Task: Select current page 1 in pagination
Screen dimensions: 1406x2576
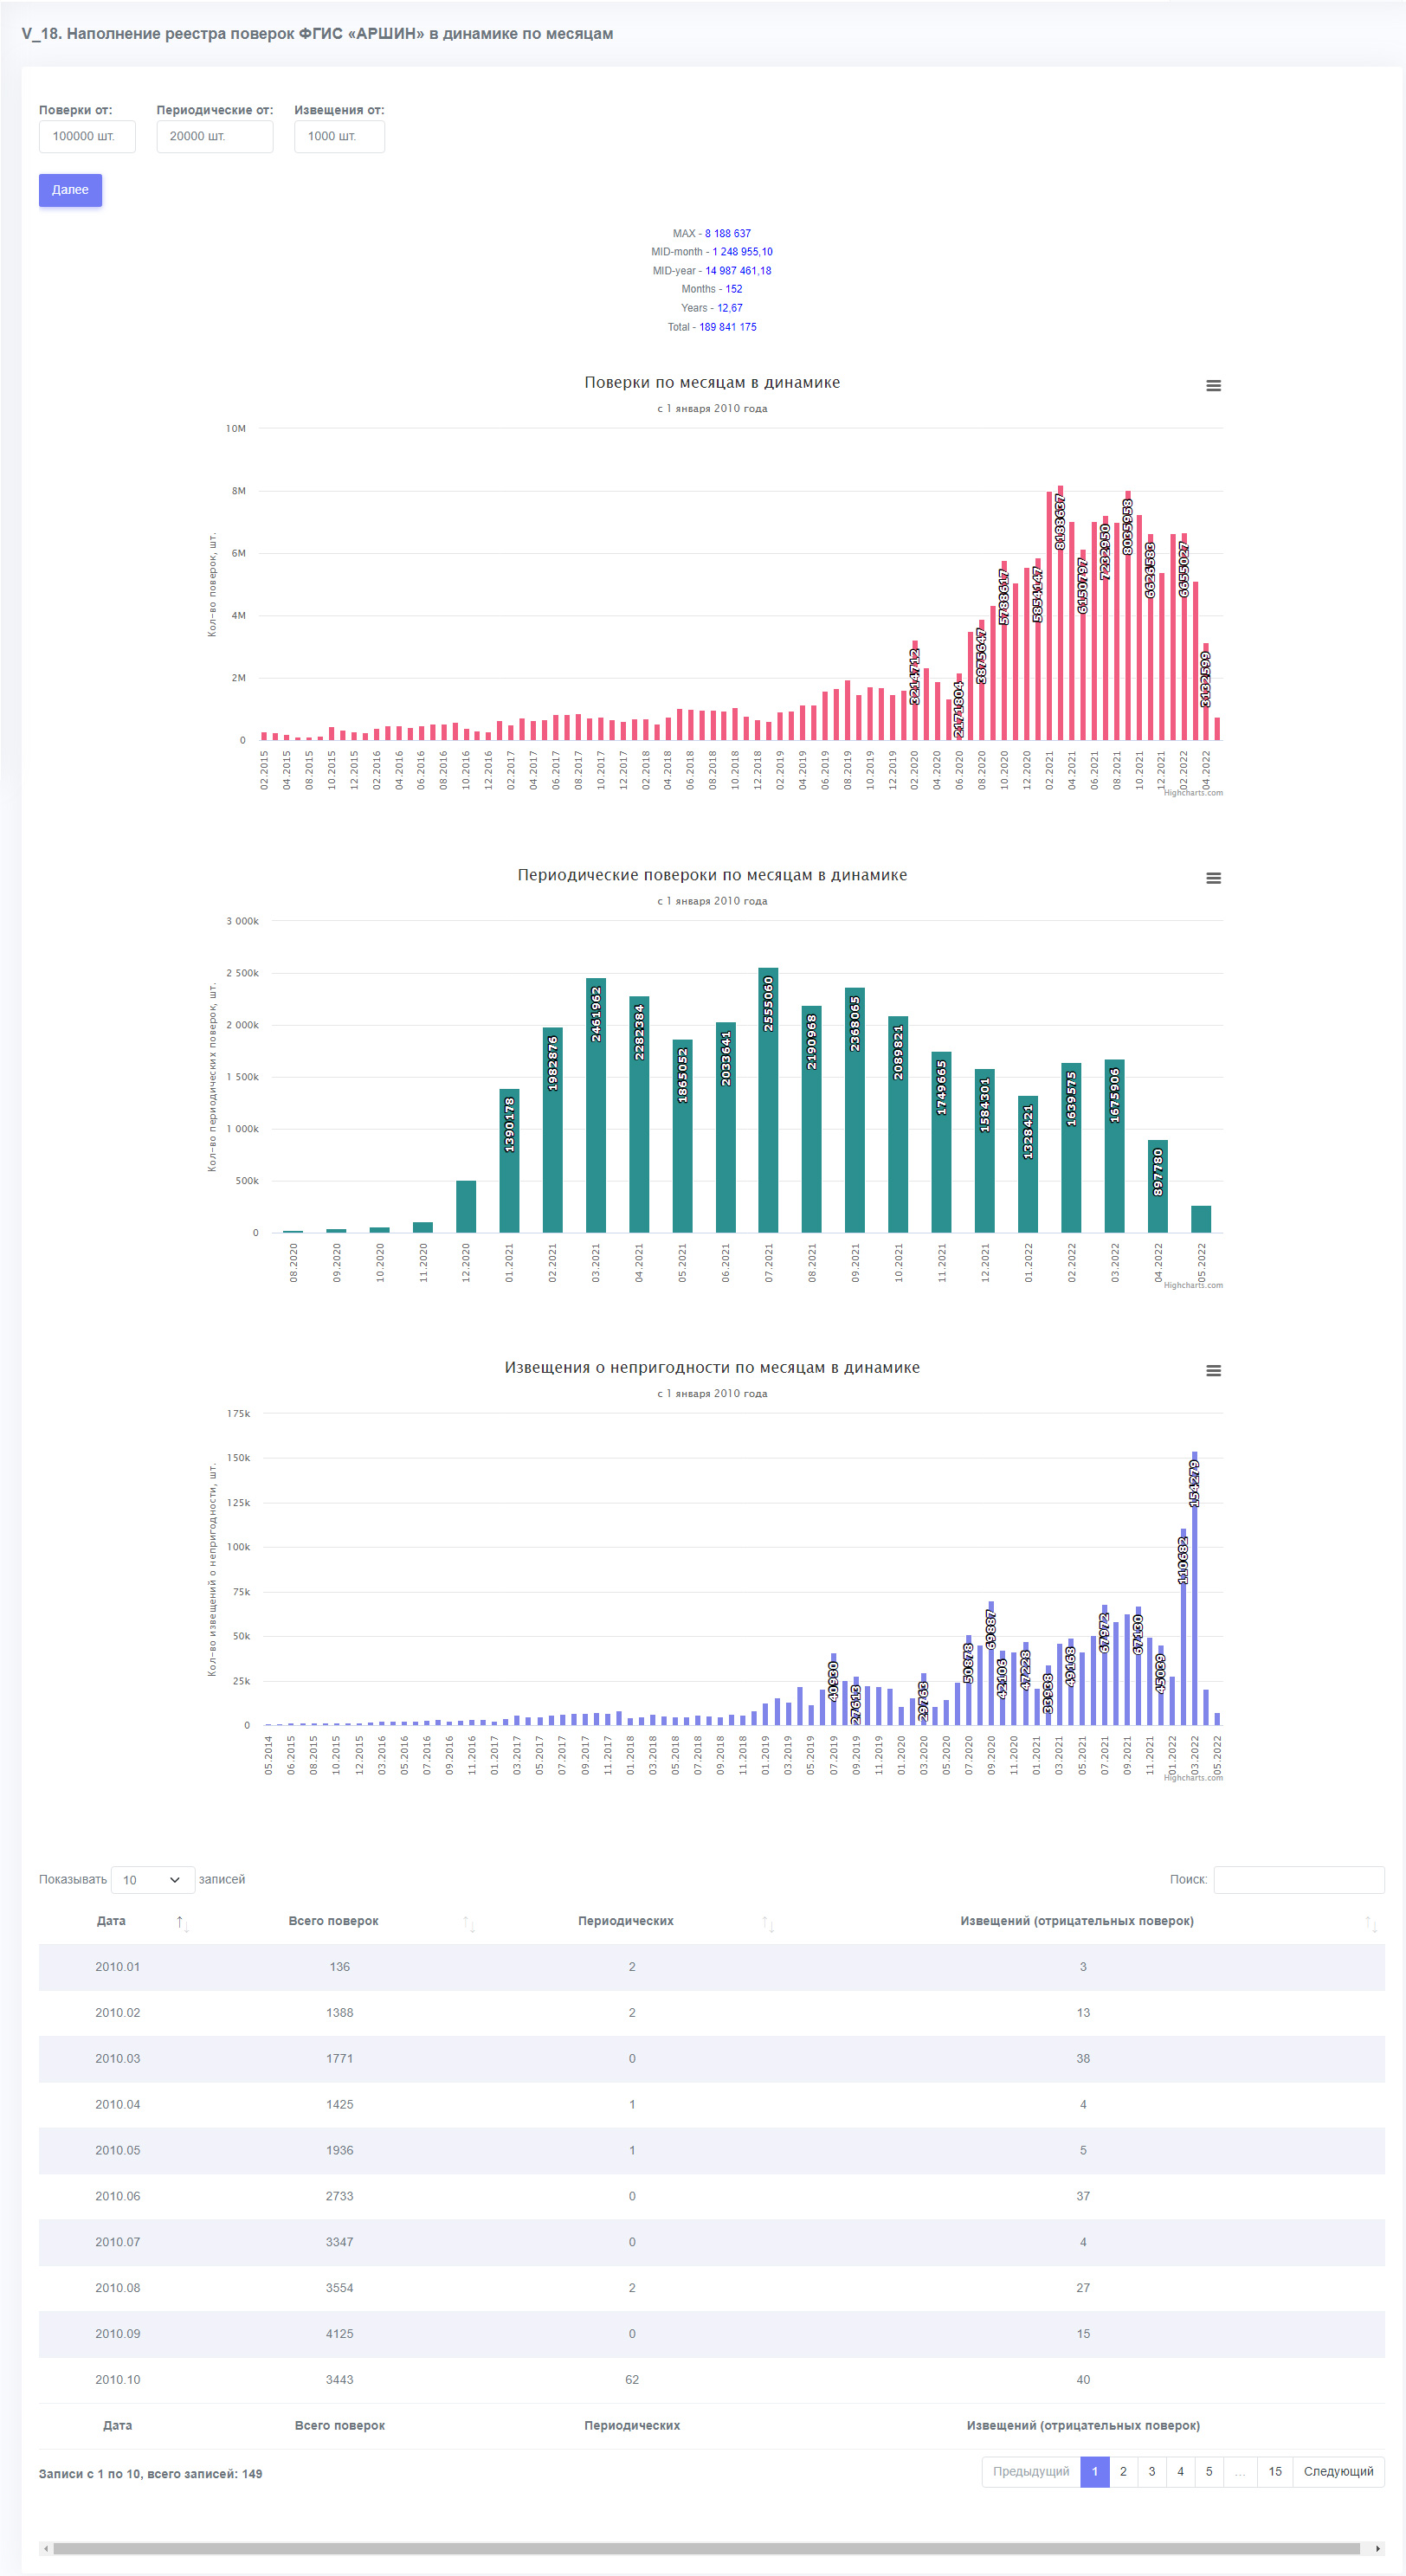Action: (x=1095, y=2471)
